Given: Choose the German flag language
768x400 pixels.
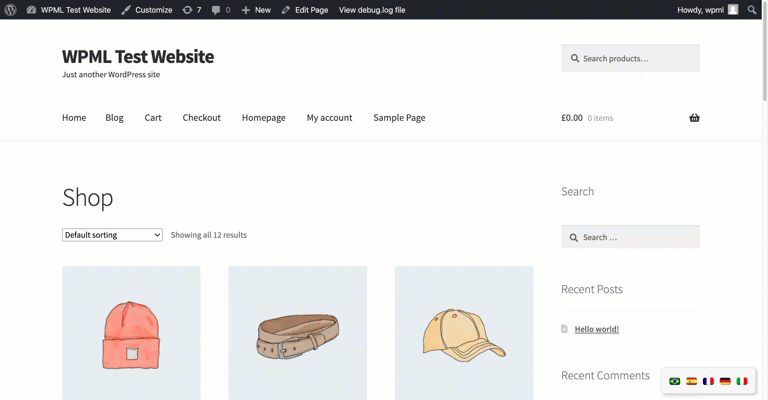Looking at the screenshot, I should point(725,381).
